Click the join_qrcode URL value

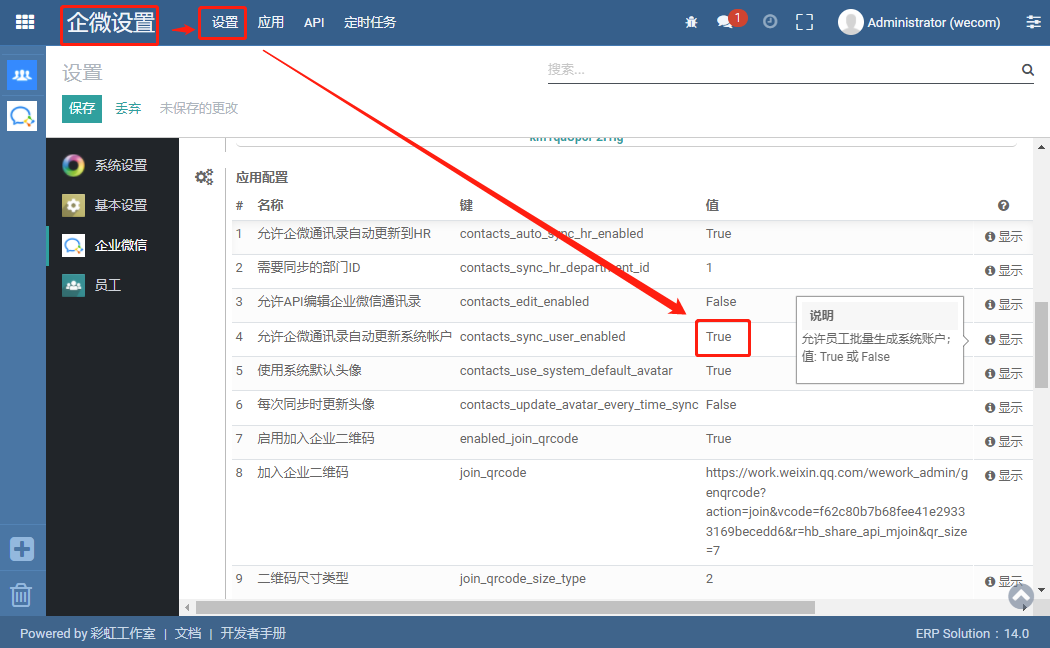(836, 511)
